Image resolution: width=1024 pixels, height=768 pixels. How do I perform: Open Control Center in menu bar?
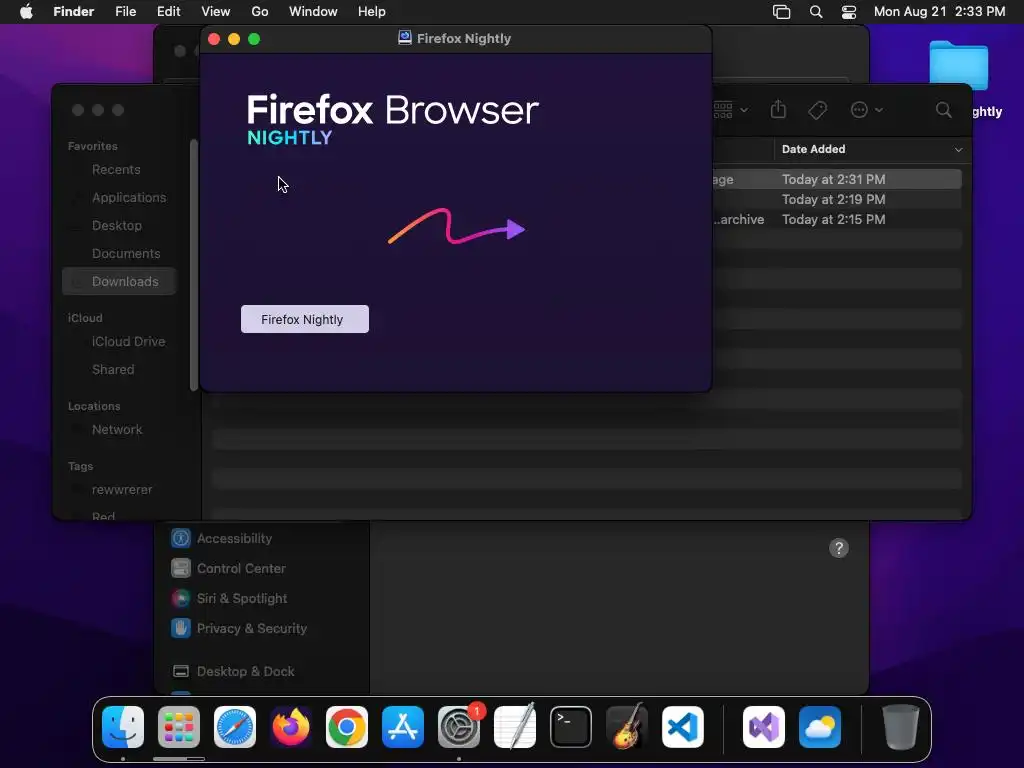point(848,12)
